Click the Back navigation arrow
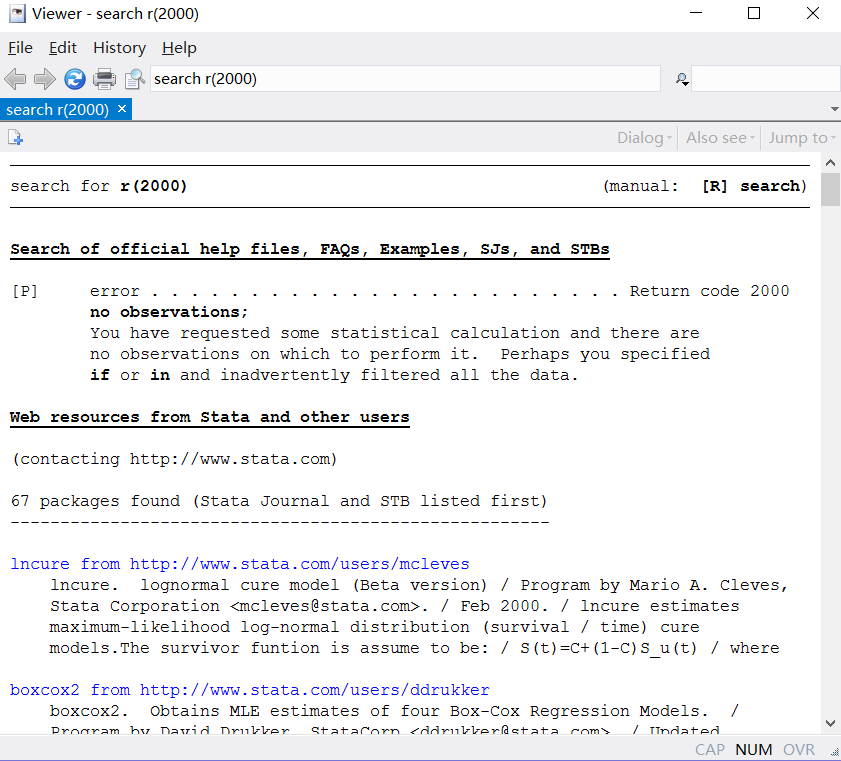 point(15,79)
